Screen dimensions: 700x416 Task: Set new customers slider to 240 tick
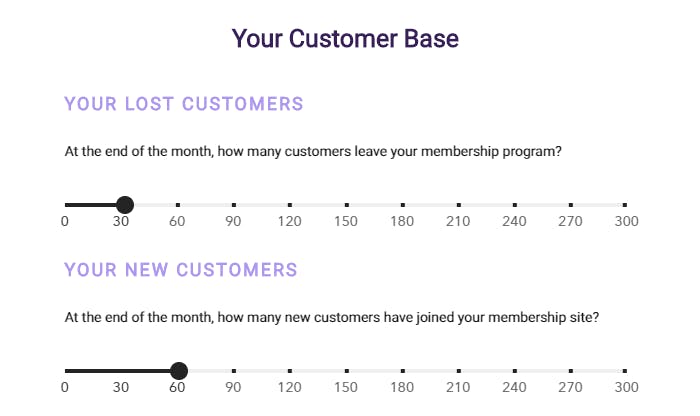515,371
